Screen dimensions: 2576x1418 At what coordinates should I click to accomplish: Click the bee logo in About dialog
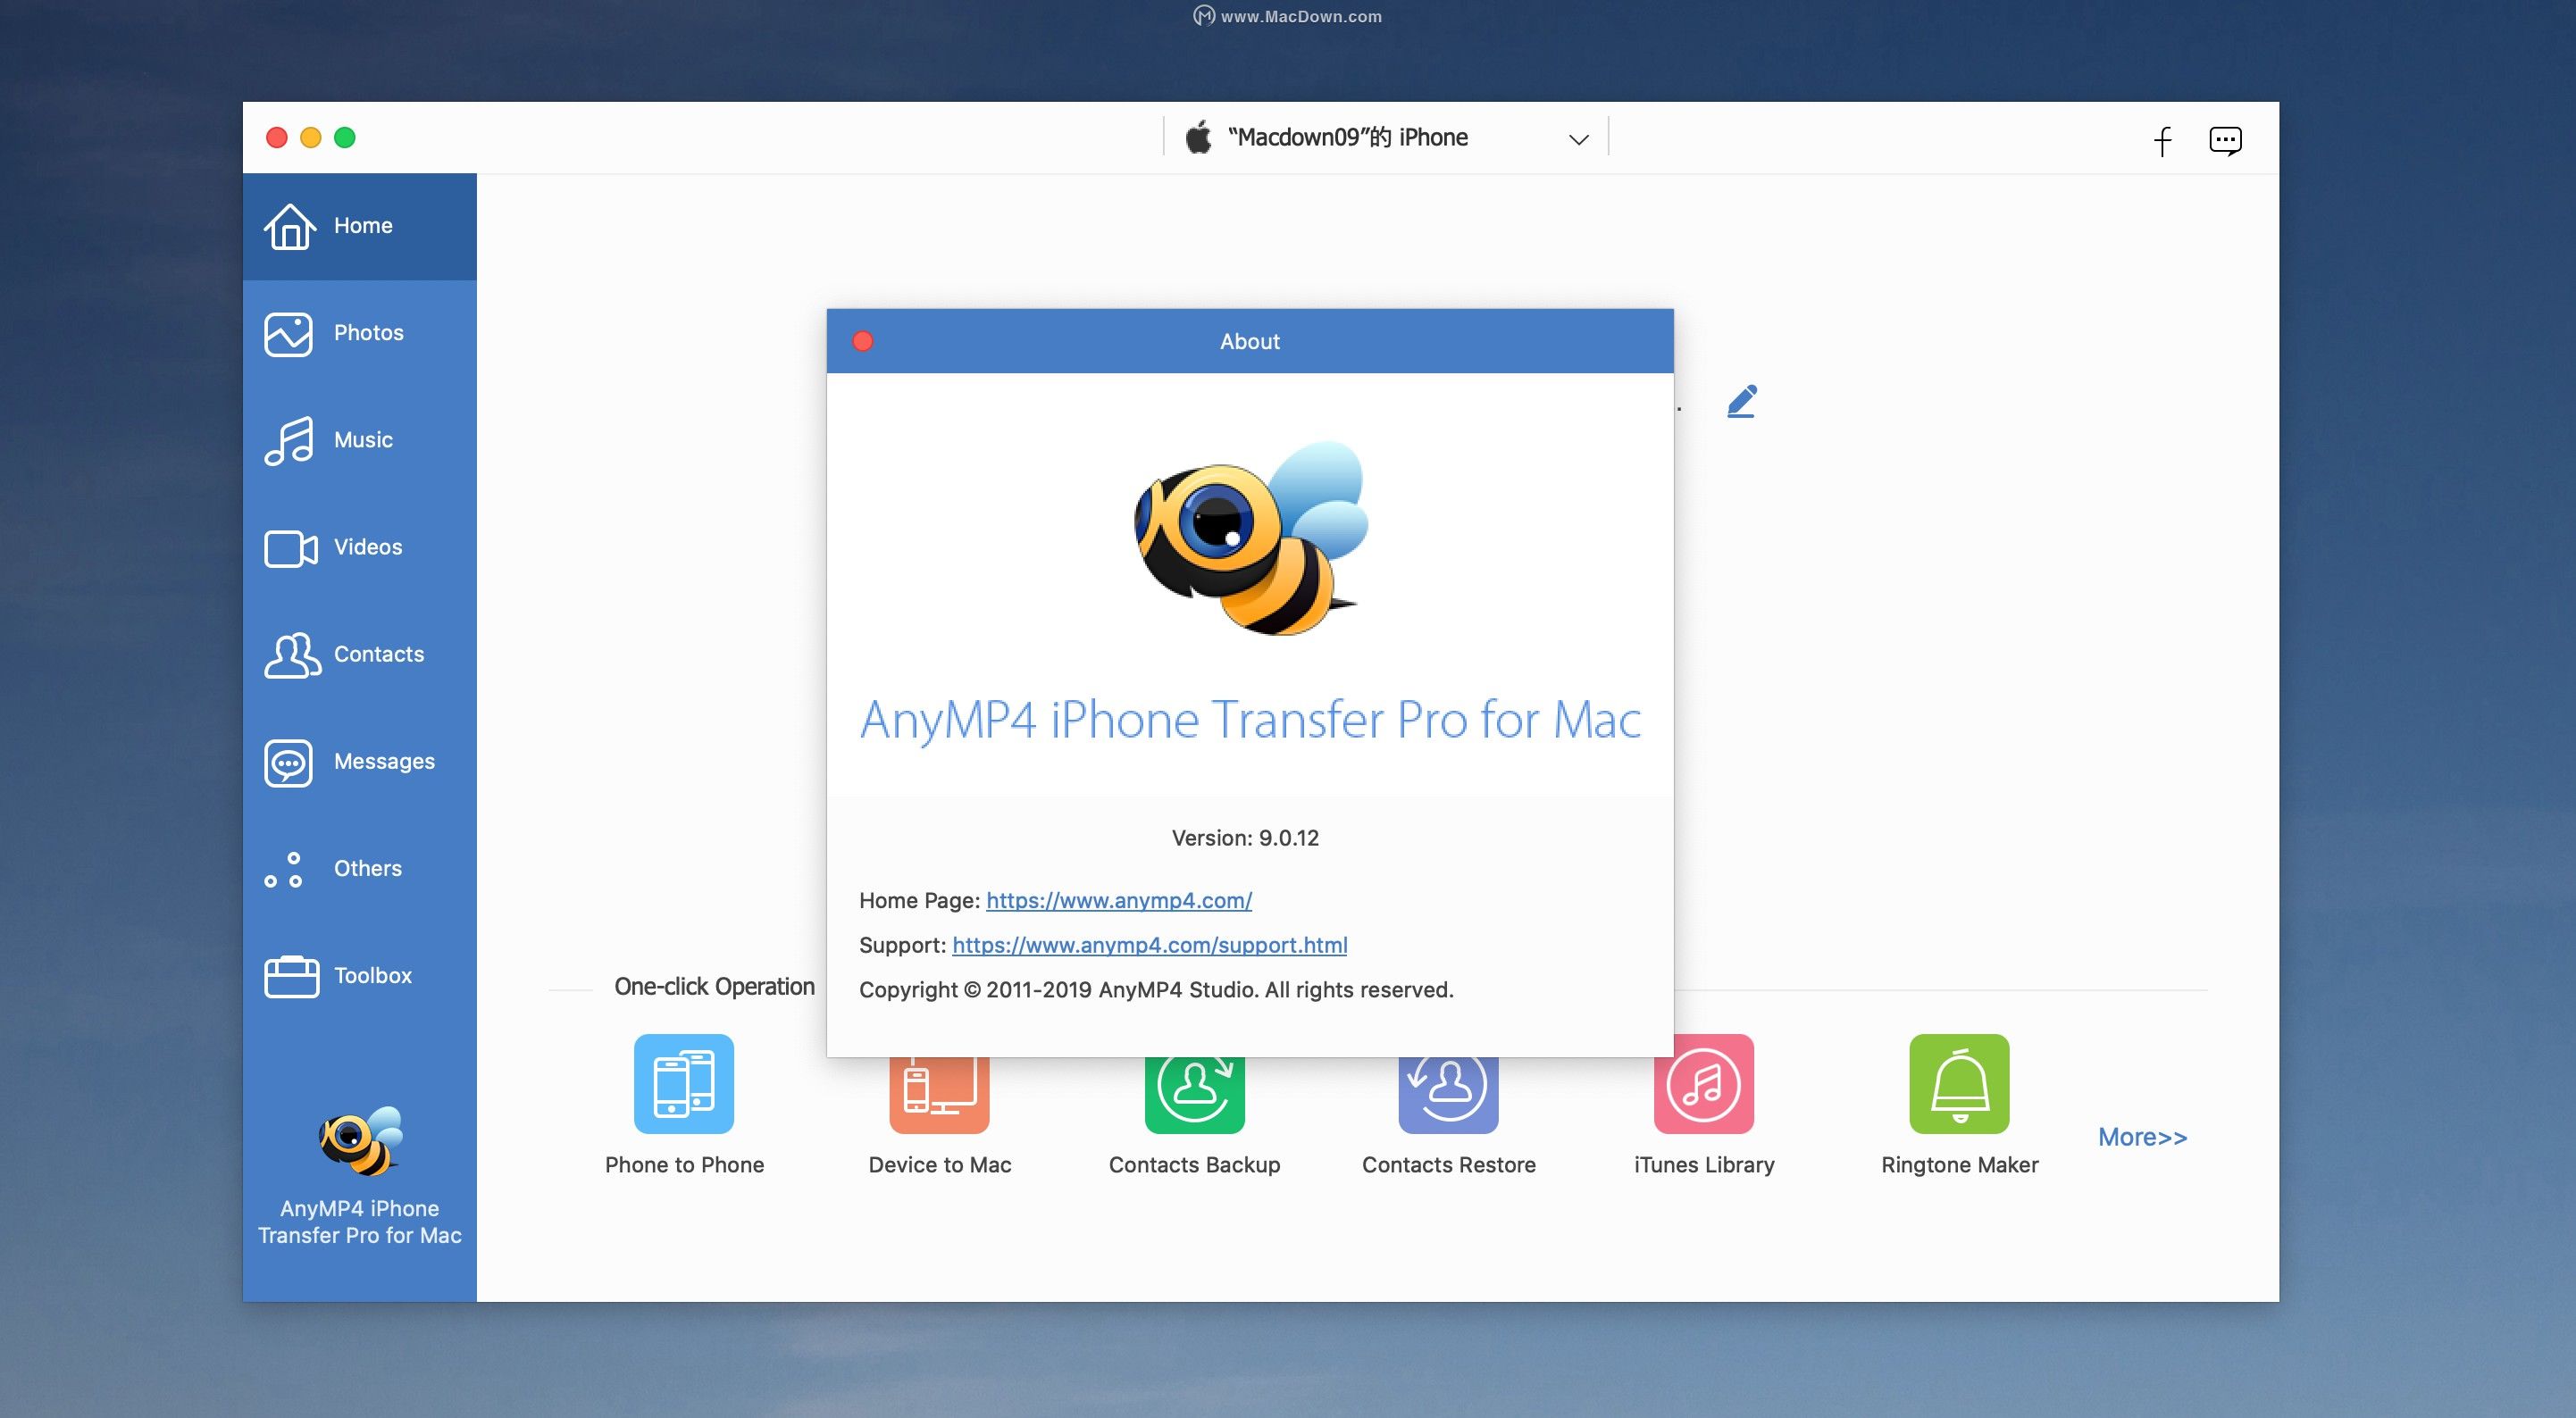1251,538
